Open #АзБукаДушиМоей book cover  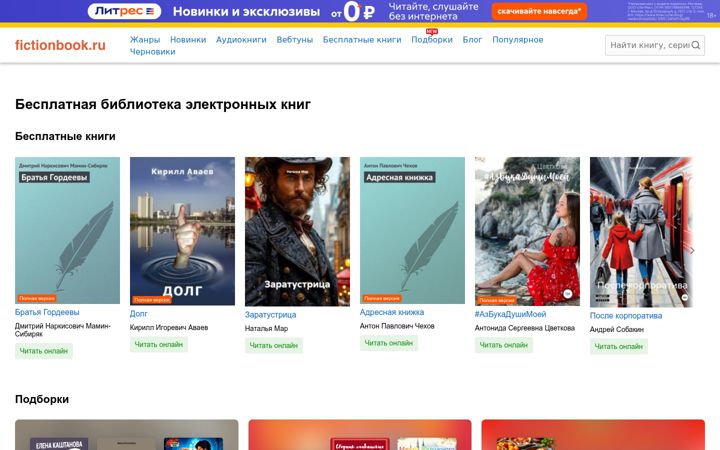coord(527,231)
